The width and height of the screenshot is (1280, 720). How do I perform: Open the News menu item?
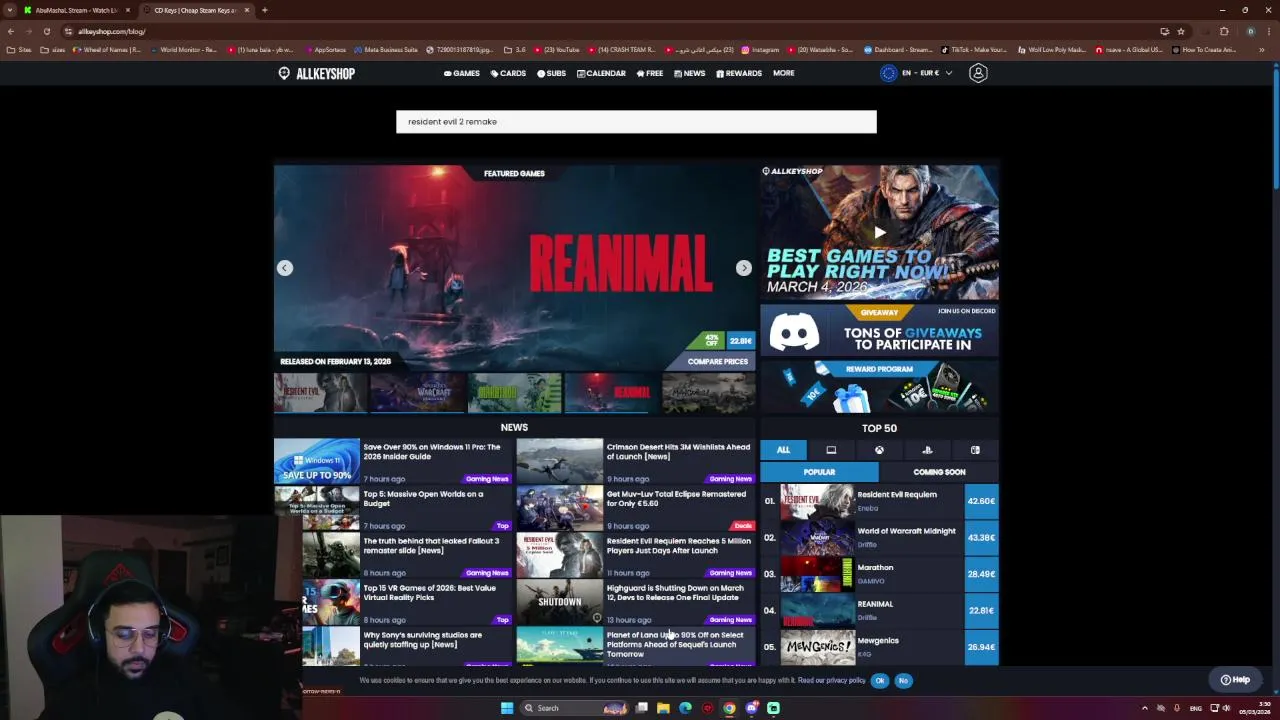coord(690,73)
